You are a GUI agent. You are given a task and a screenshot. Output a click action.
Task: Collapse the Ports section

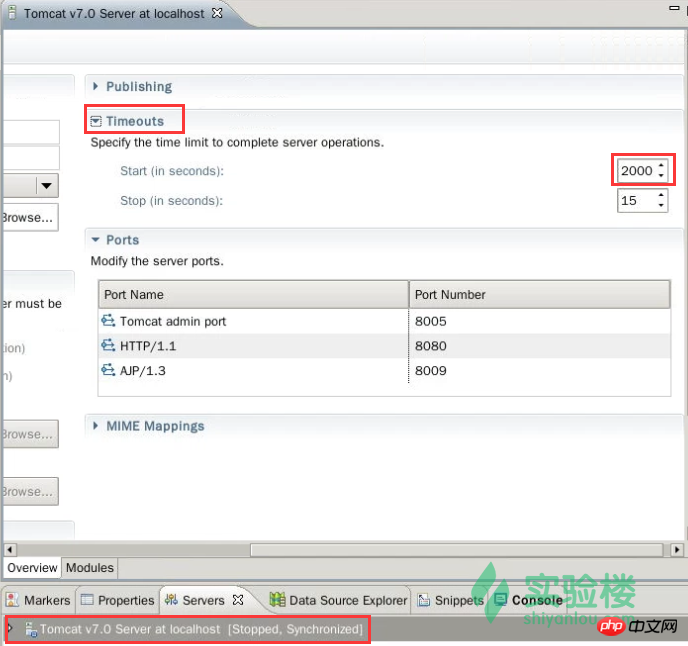pos(96,240)
